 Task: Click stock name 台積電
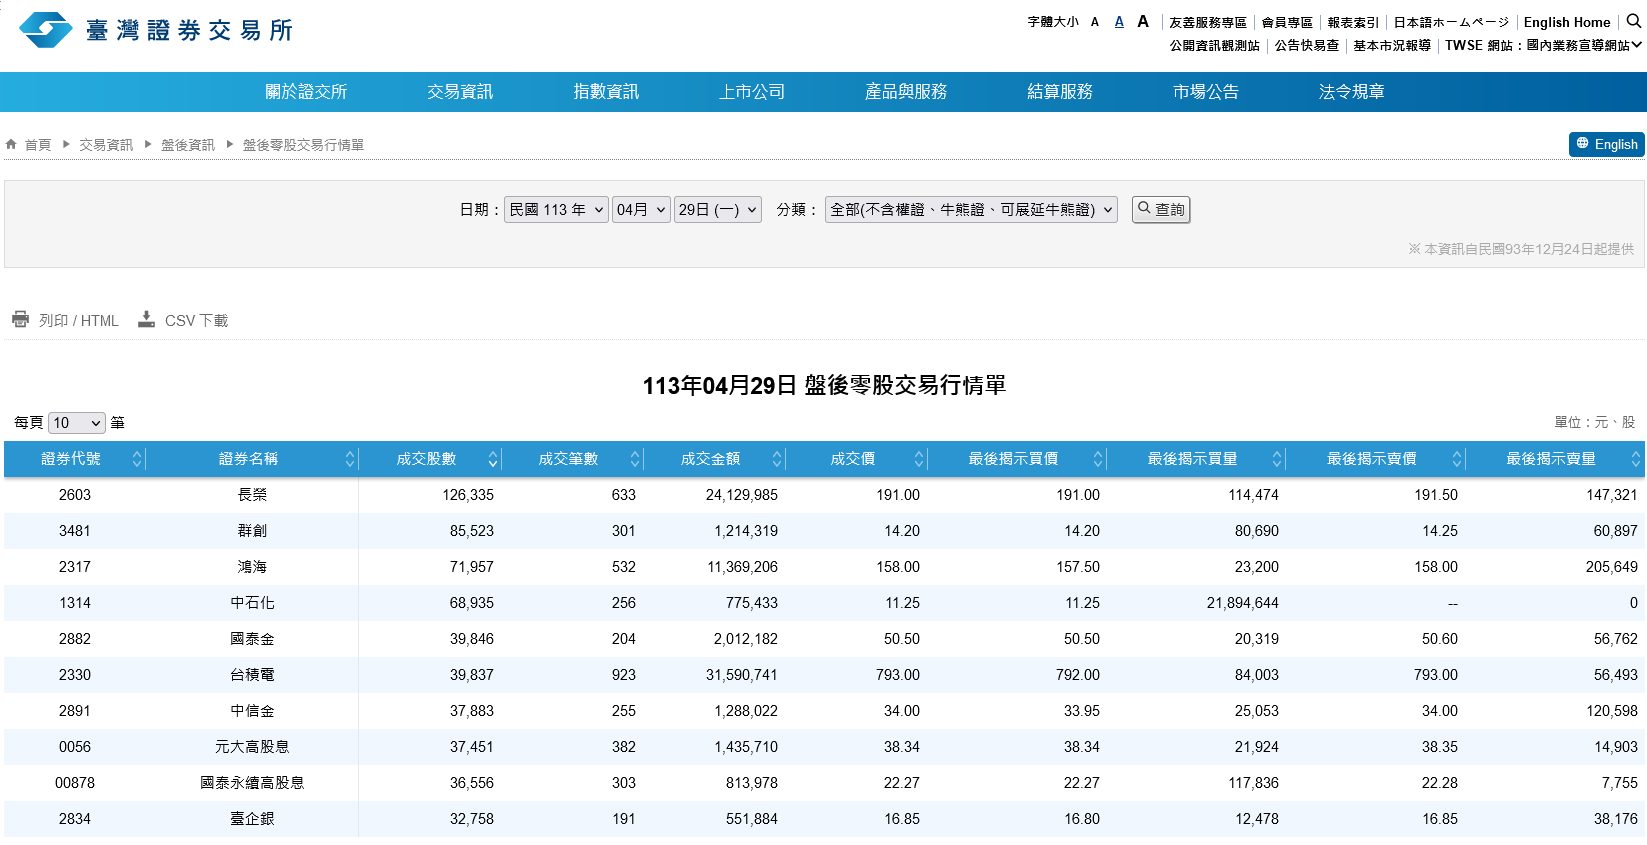click(x=252, y=675)
